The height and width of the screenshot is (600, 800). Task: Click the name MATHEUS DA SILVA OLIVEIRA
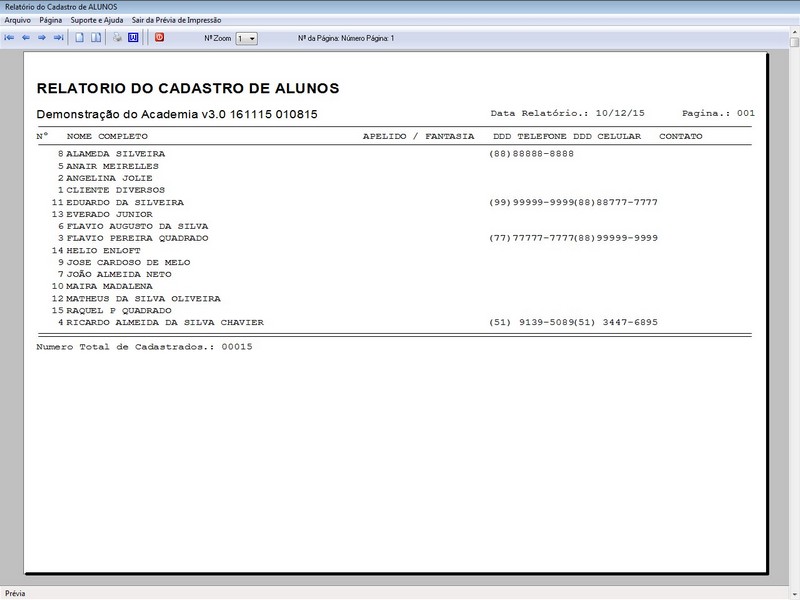143,298
